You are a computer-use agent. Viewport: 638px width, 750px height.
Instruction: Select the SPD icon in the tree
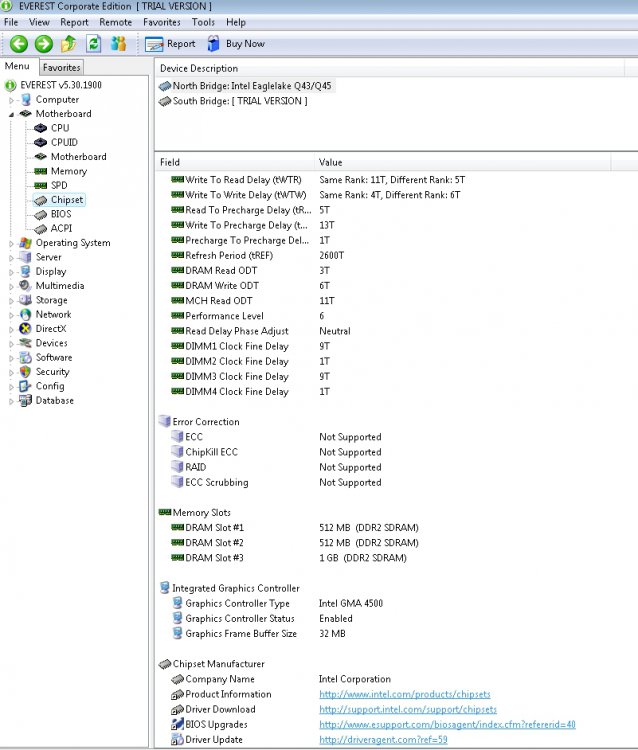[x=41, y=186]
